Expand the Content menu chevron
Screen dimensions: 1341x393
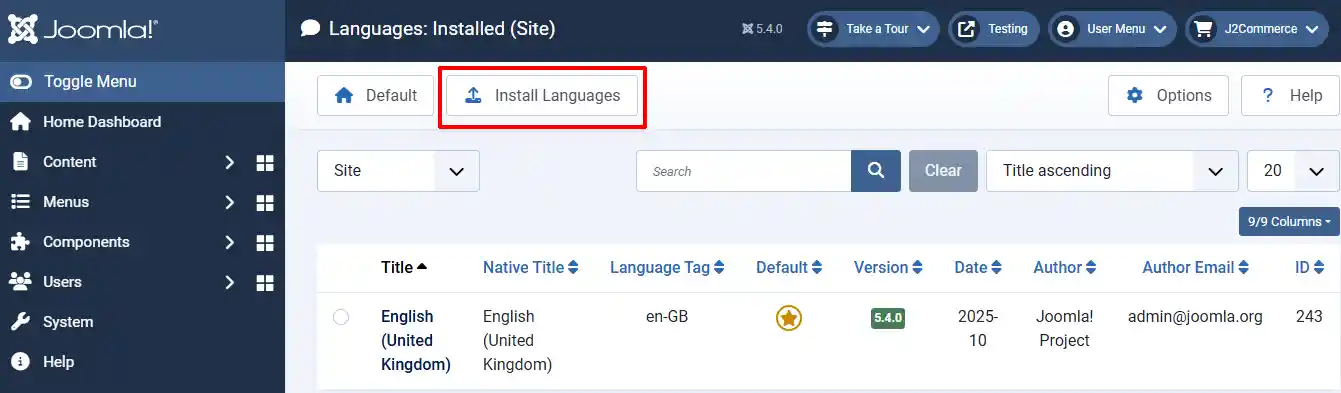point(229,162)
